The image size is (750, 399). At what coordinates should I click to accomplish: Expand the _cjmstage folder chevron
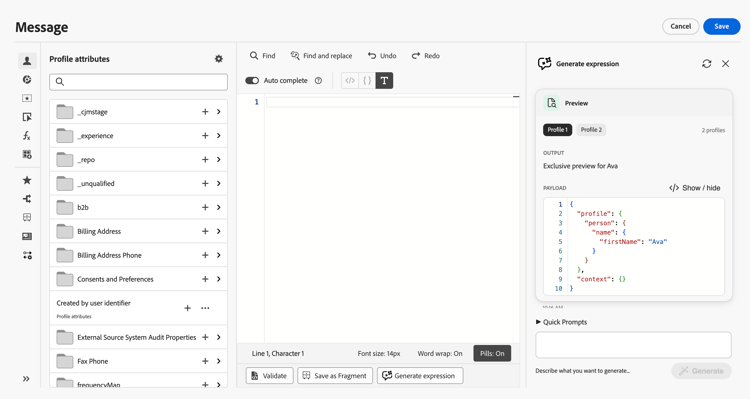coord(219,111)
